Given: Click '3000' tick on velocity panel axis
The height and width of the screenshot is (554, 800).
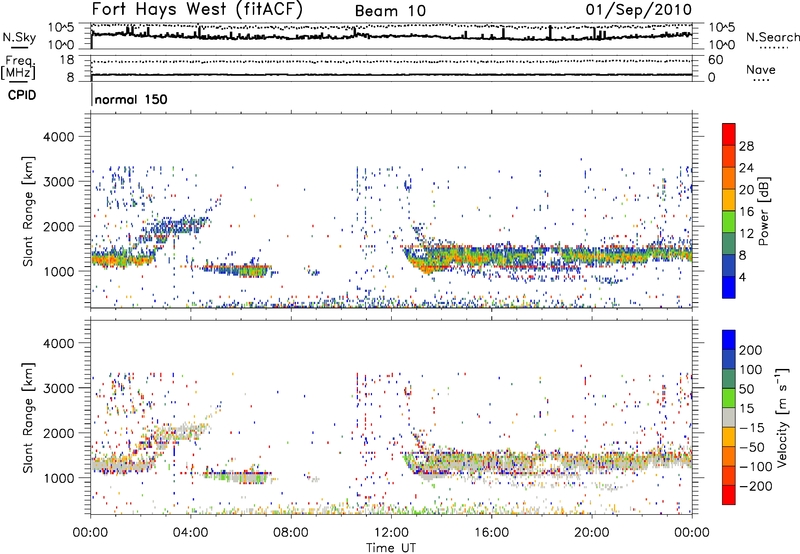Looking at the screenshot, I should pos(59,388).
